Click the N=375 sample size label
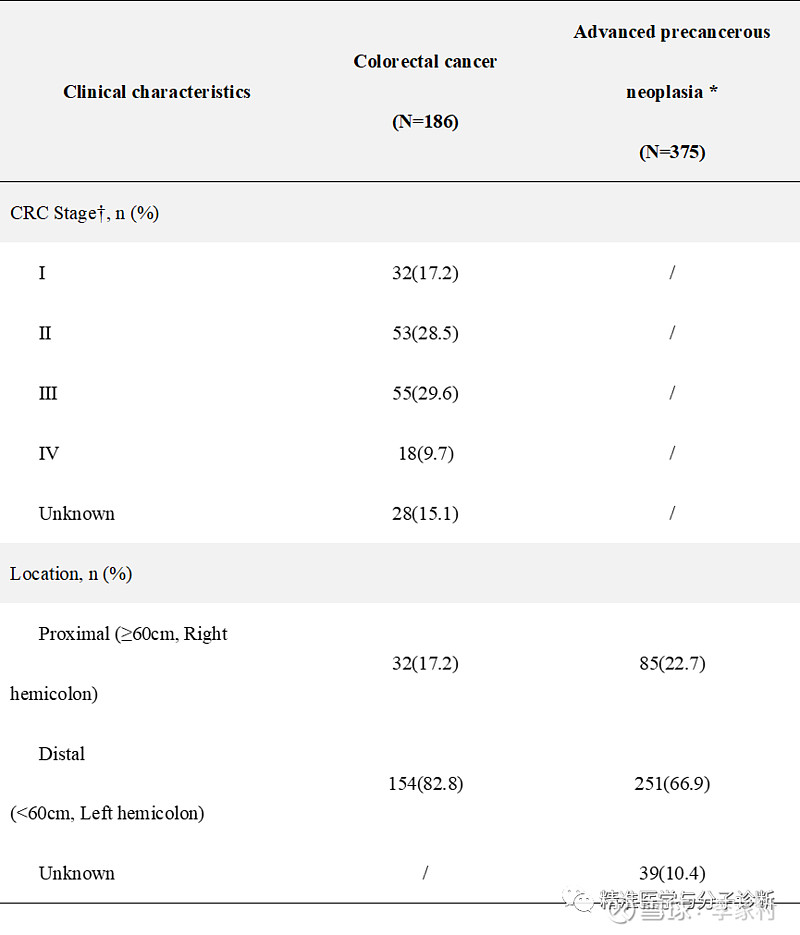Viewport: 800px width, 935px height. coord(672,152)
